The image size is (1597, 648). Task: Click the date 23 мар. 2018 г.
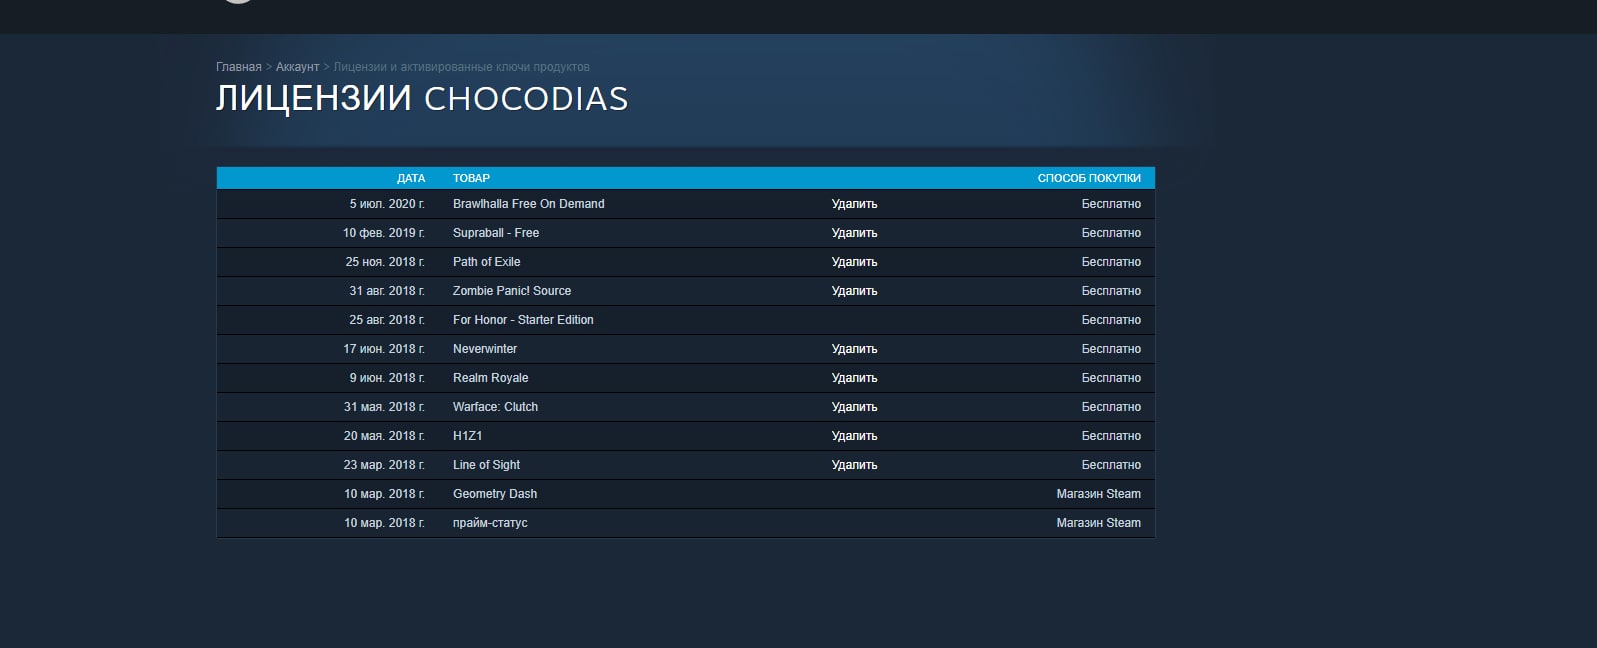pyautogui.click(x=384, y=465)
